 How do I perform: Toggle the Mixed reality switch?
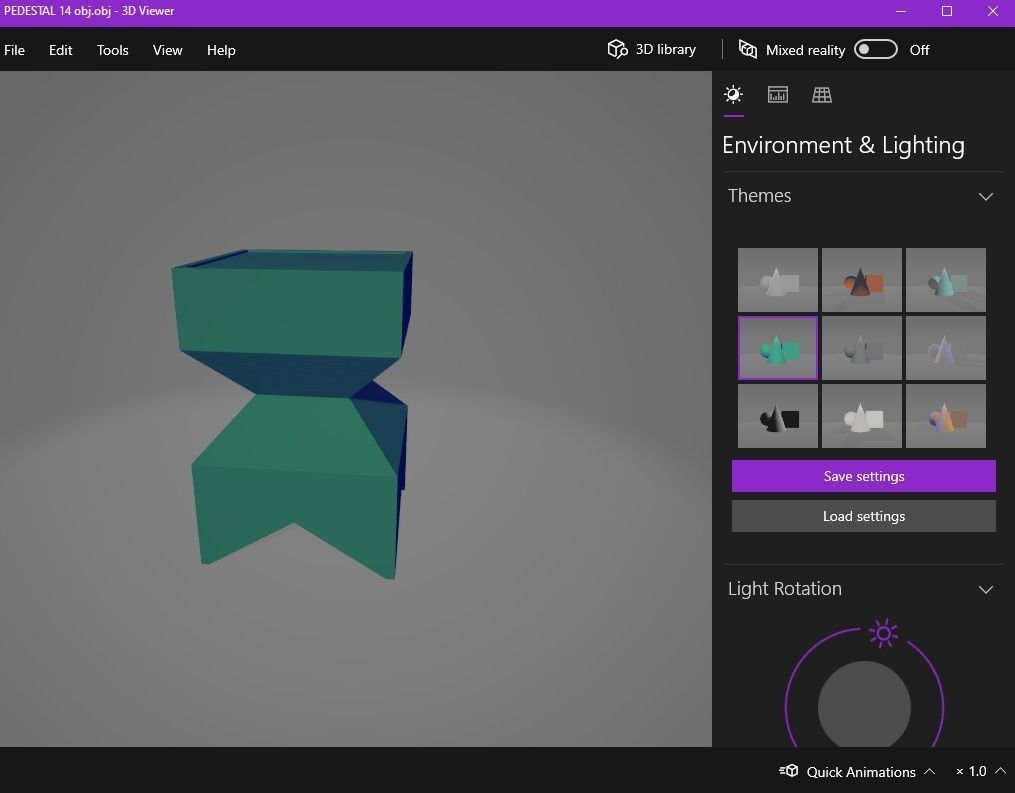875,50
